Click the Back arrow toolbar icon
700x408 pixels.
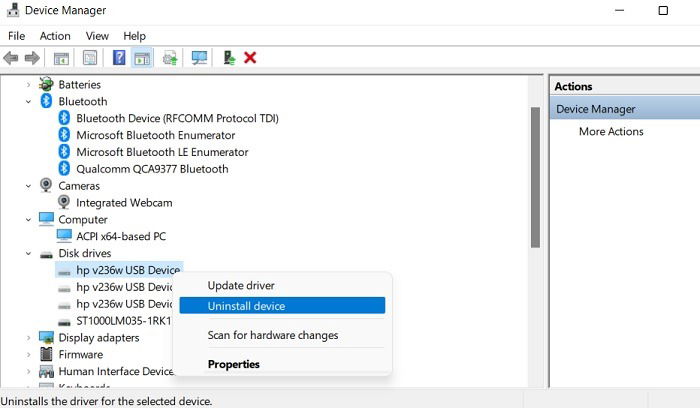coord(11,58)
